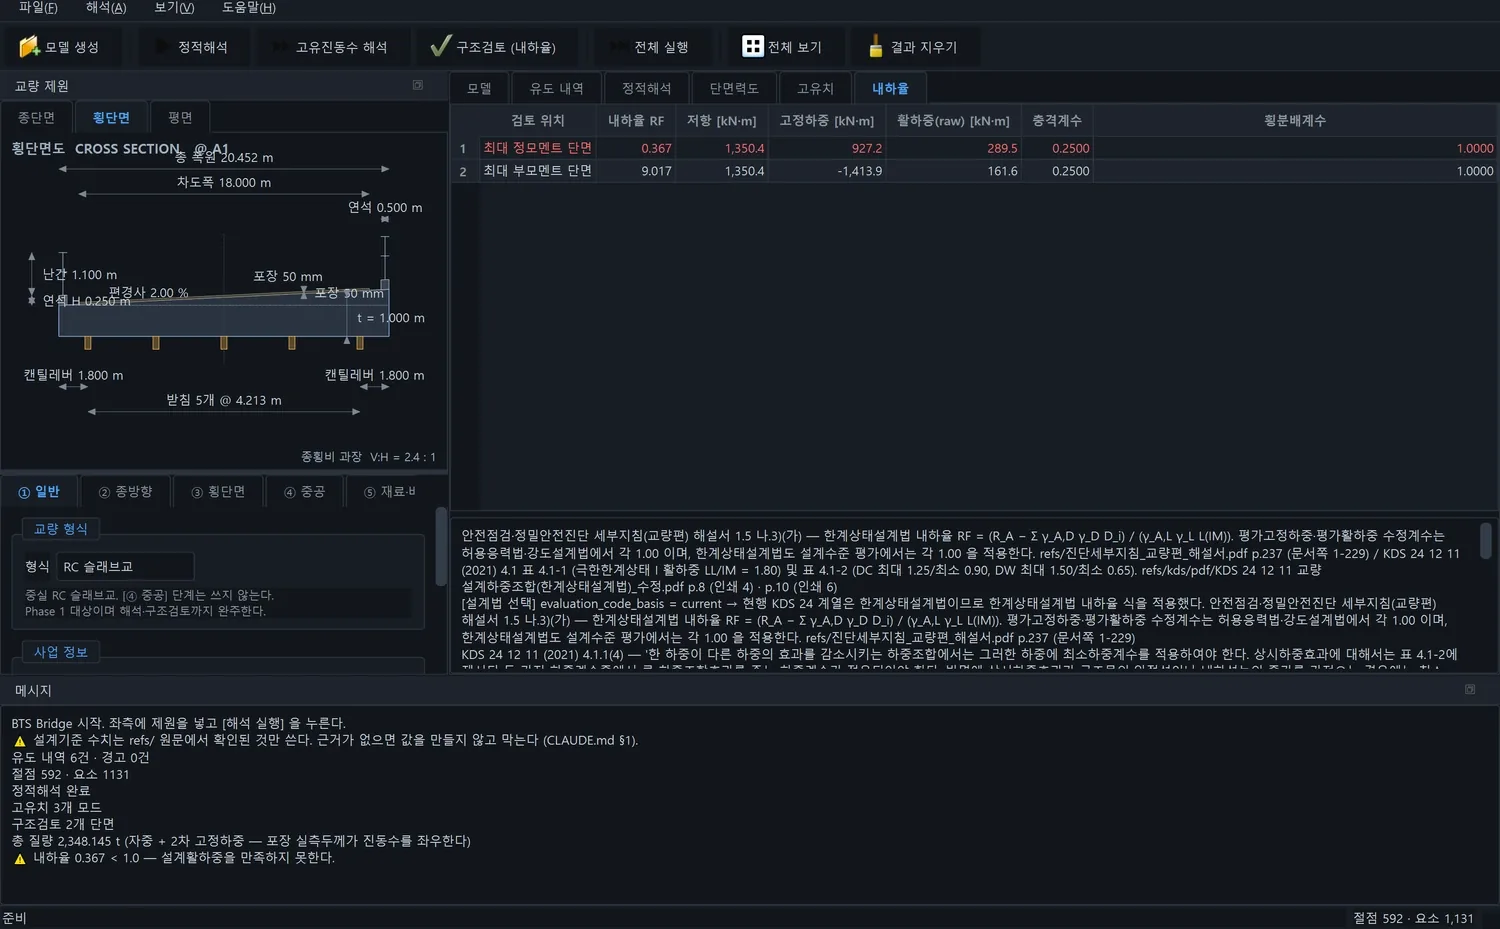Click the checkmark icon for 구조검토 (내하율)
1500x929 pixels.
coord(440,47)
